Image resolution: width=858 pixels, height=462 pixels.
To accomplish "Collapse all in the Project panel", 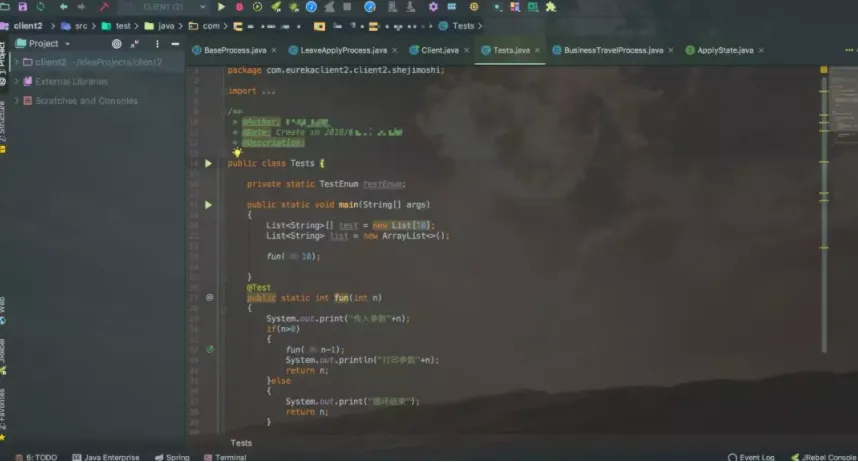I will pyautogui.click(x=135, y=43).
